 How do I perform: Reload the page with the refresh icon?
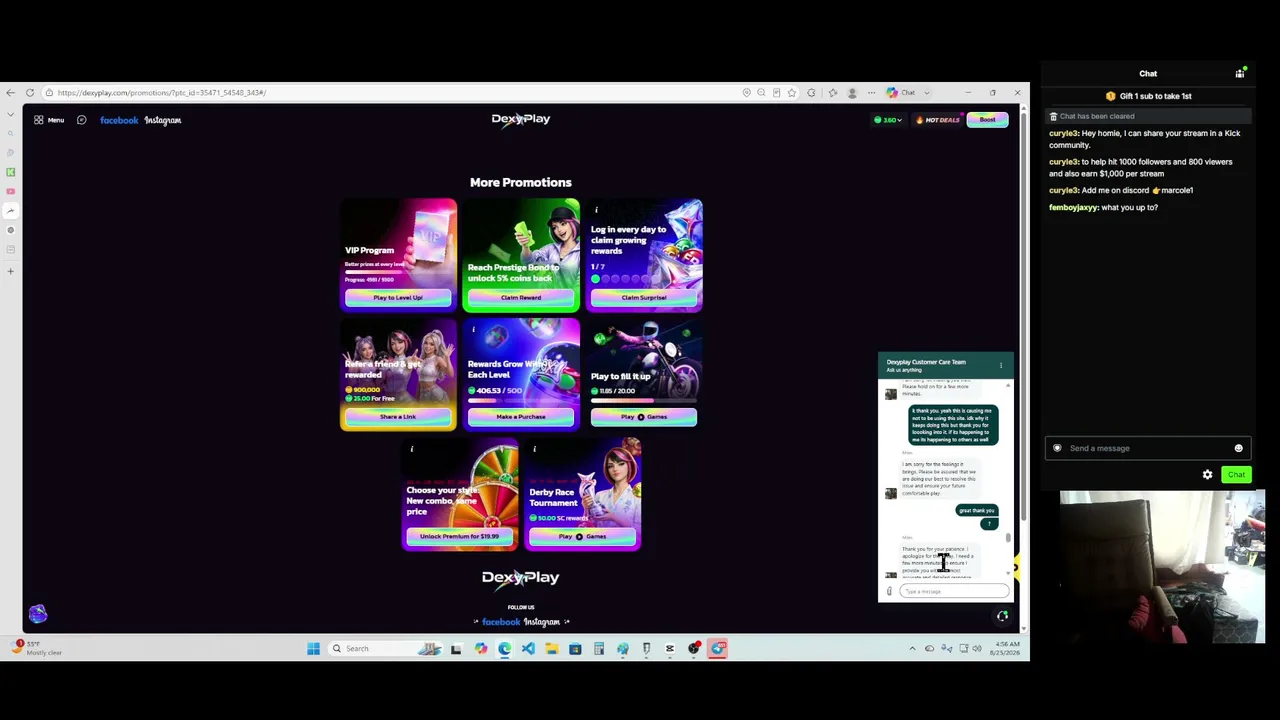click(x=30, y=93)
